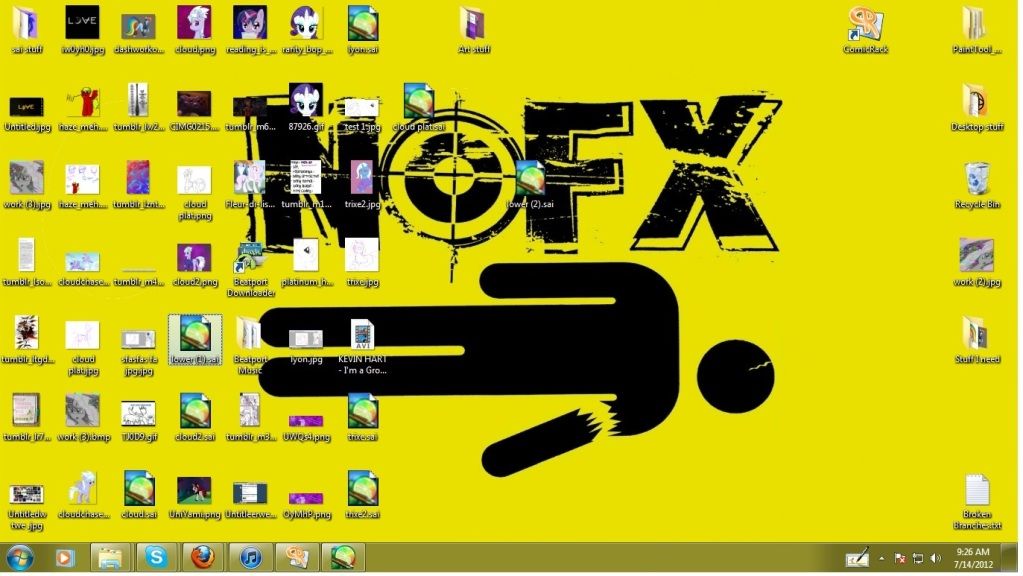Select the test 1.jpg file
Screen dimensions: 1023x576
coord(361,112)
